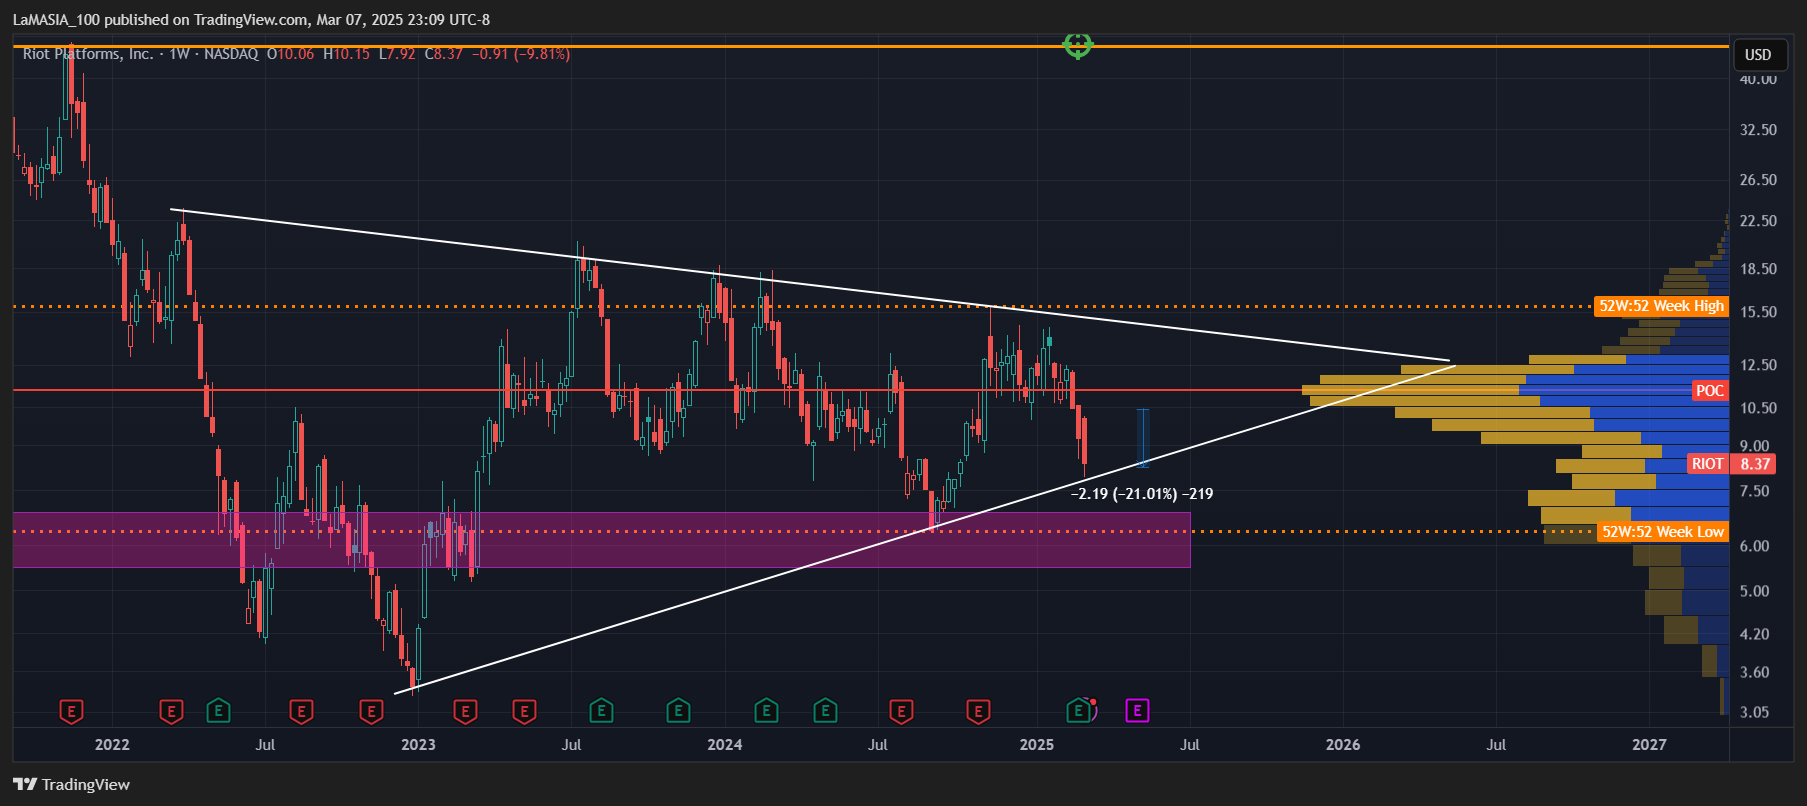Select the blue price range measurement box

pos(1143,438)
